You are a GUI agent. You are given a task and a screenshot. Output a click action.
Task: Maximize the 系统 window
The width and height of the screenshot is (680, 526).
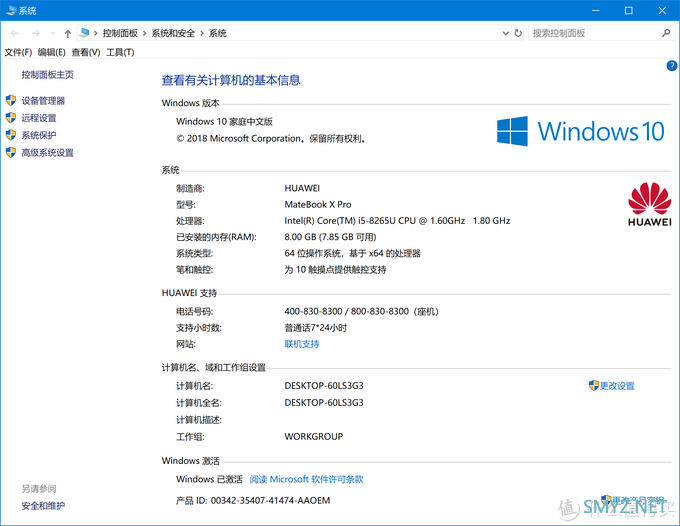629,10
